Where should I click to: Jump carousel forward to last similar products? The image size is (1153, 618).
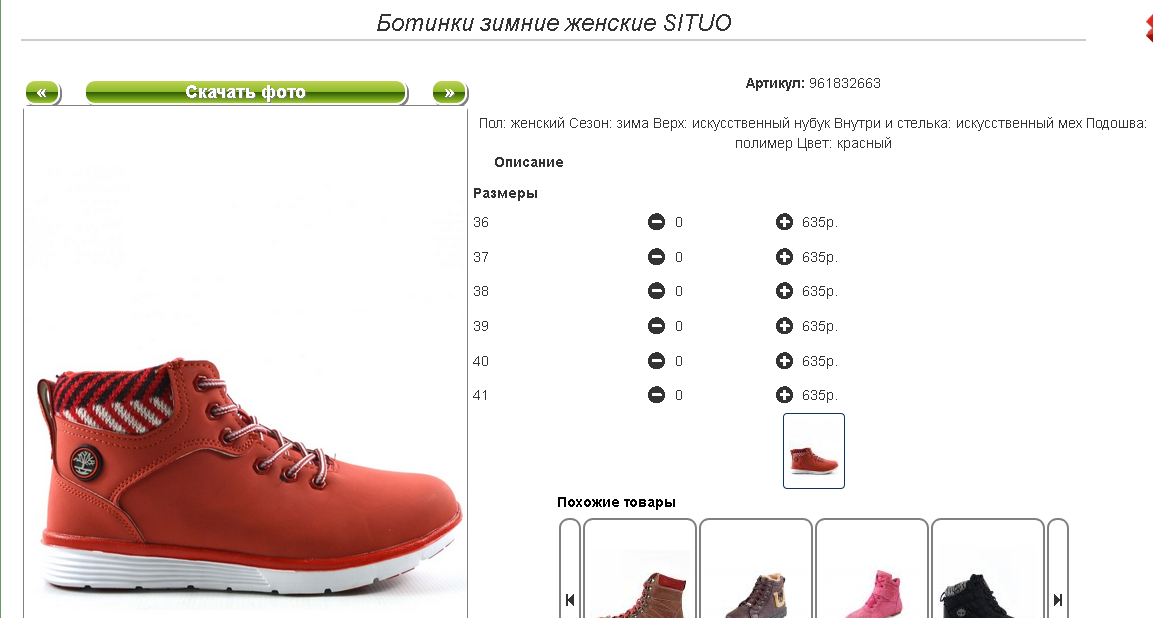[1057, 568]
